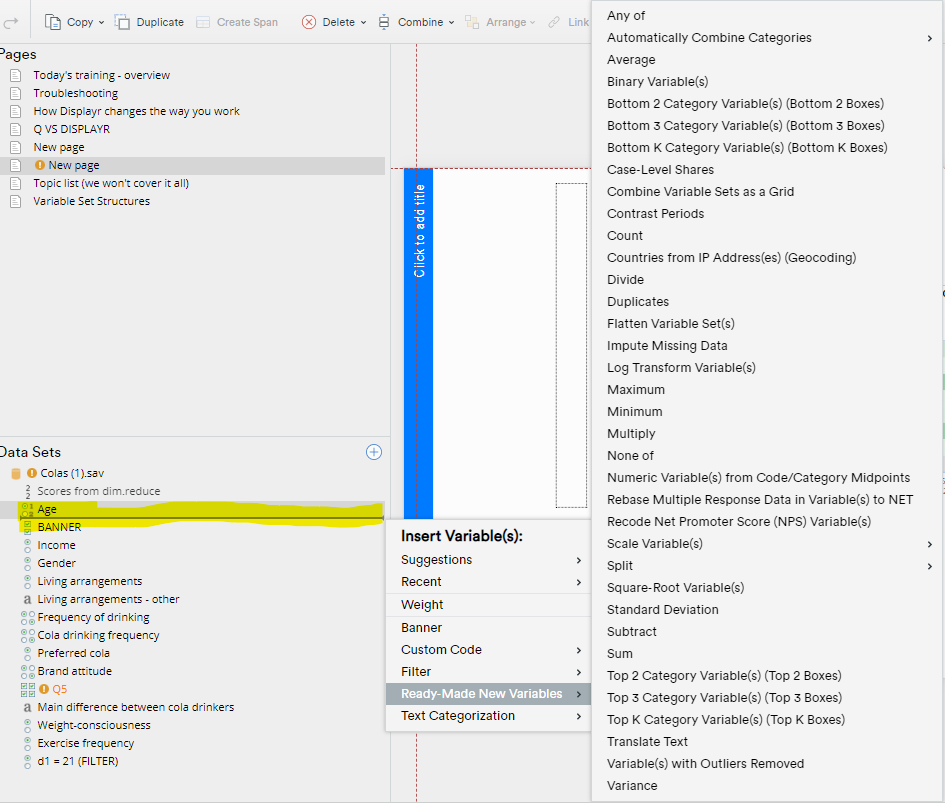This screenshot has height=806, width=945.
Task: Click the Colas (1).sav database icon
Action: [16, 474]
